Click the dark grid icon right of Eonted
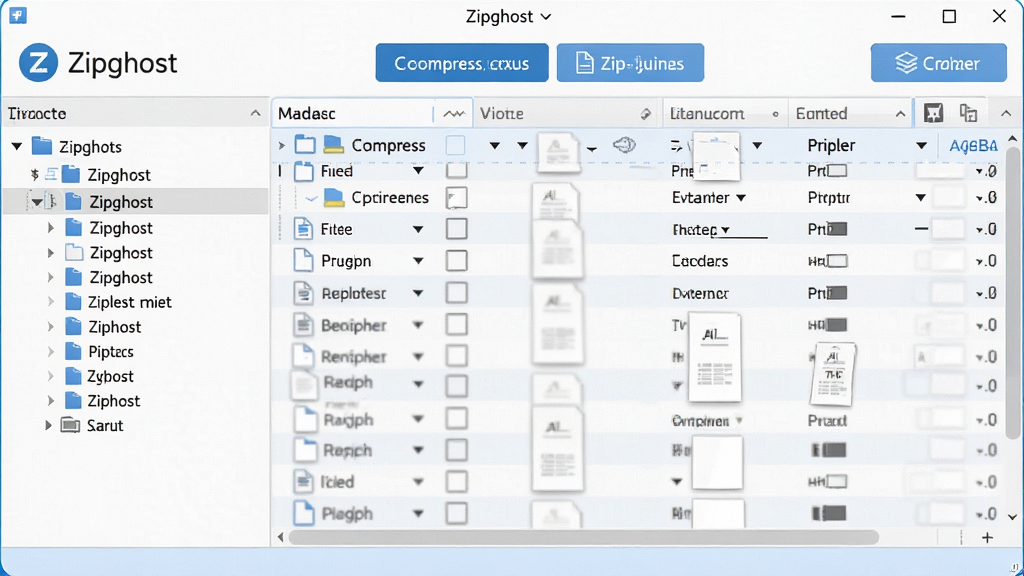The image size is (1024, 576). click(x=933, y=113)
